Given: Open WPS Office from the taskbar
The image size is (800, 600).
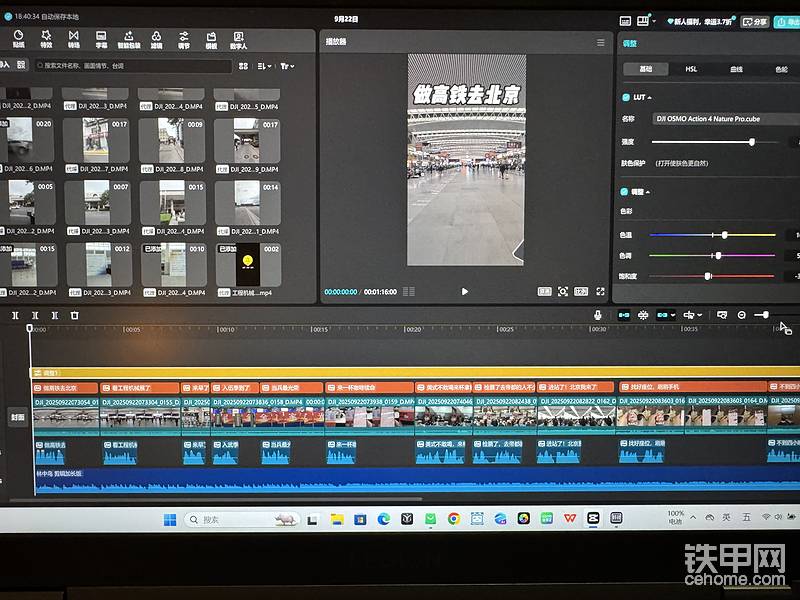Looking at the screenshot, I should [x=570, y=518].
